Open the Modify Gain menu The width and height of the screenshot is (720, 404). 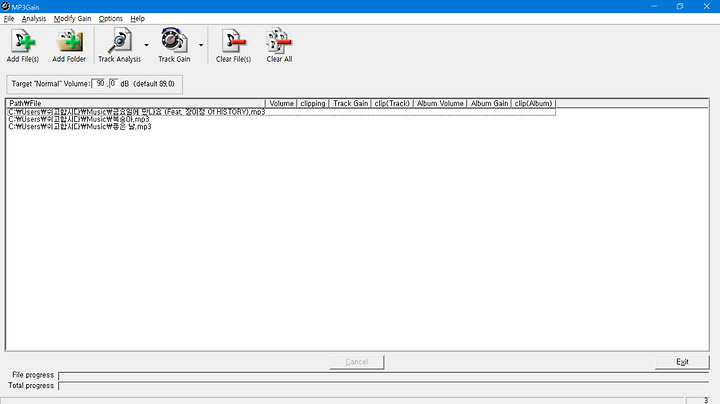pos(73,19)
